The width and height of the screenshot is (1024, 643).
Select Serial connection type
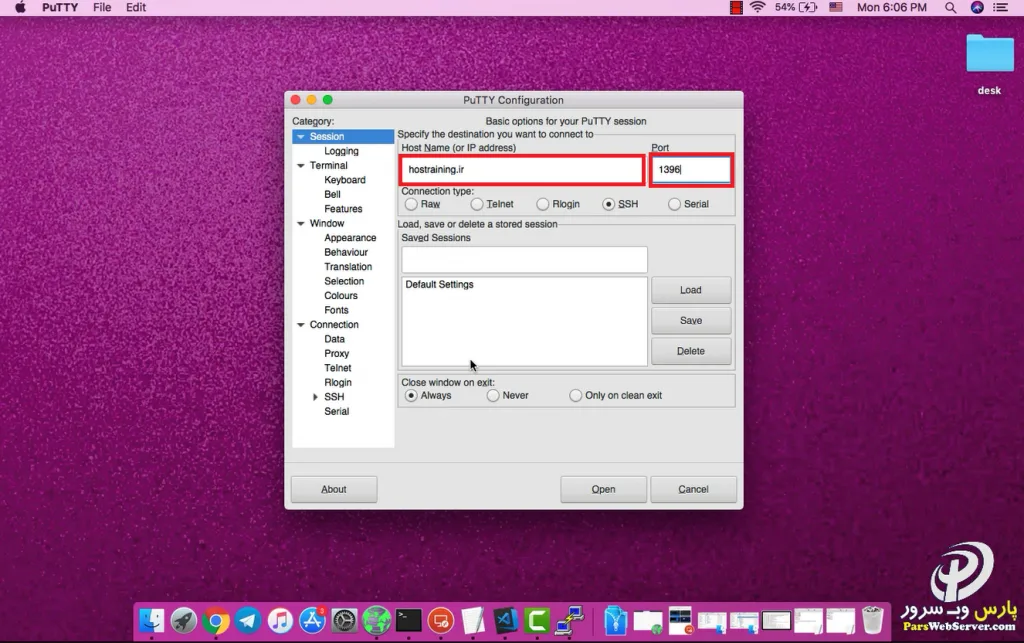pyautogui.click(x=674, y=204)
